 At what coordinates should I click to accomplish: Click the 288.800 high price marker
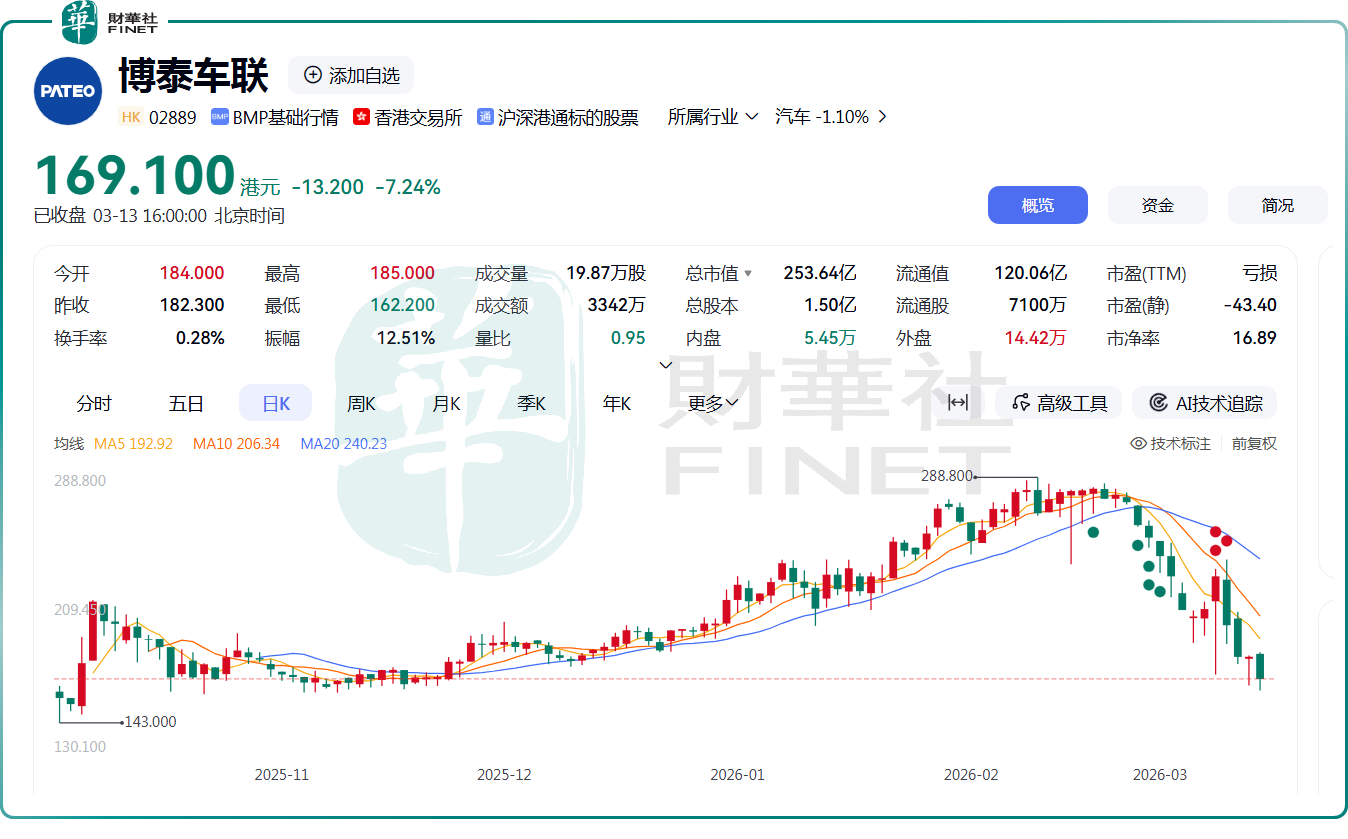(946, 476)
